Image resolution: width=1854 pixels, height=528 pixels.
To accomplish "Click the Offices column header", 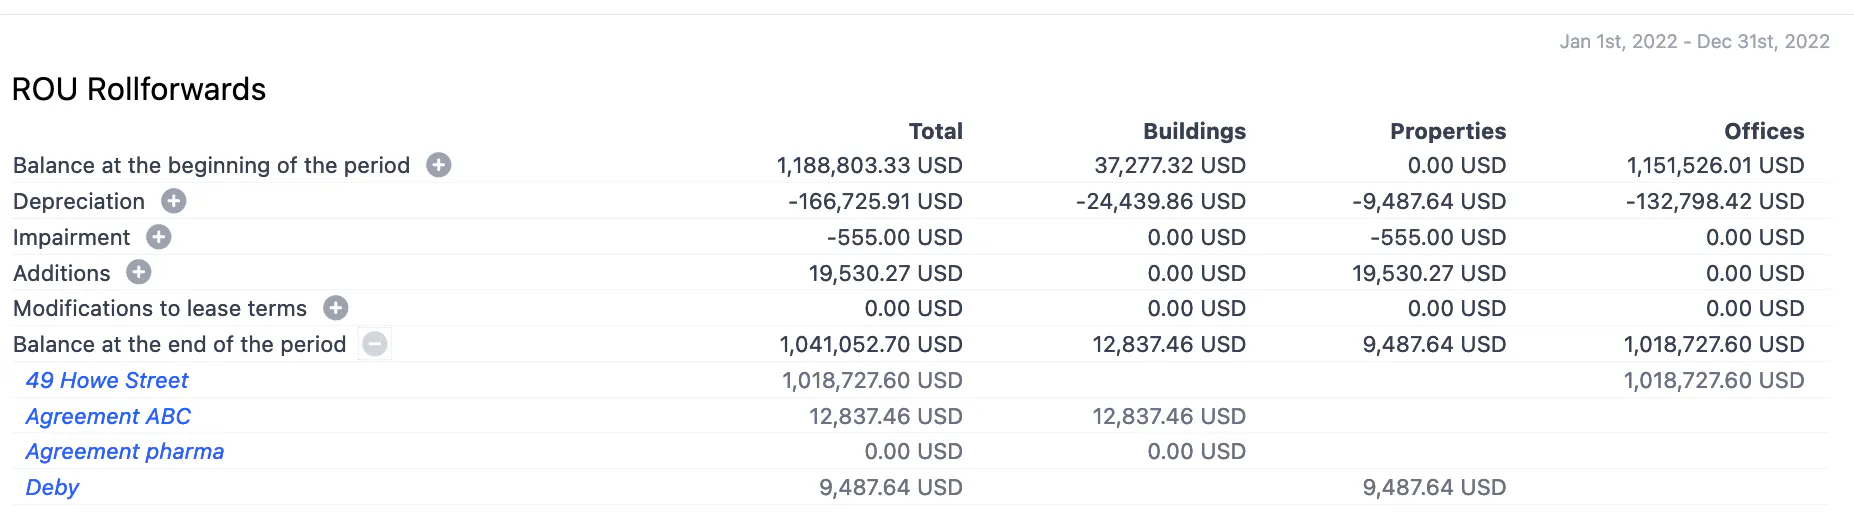I will tap(1764, 131).
